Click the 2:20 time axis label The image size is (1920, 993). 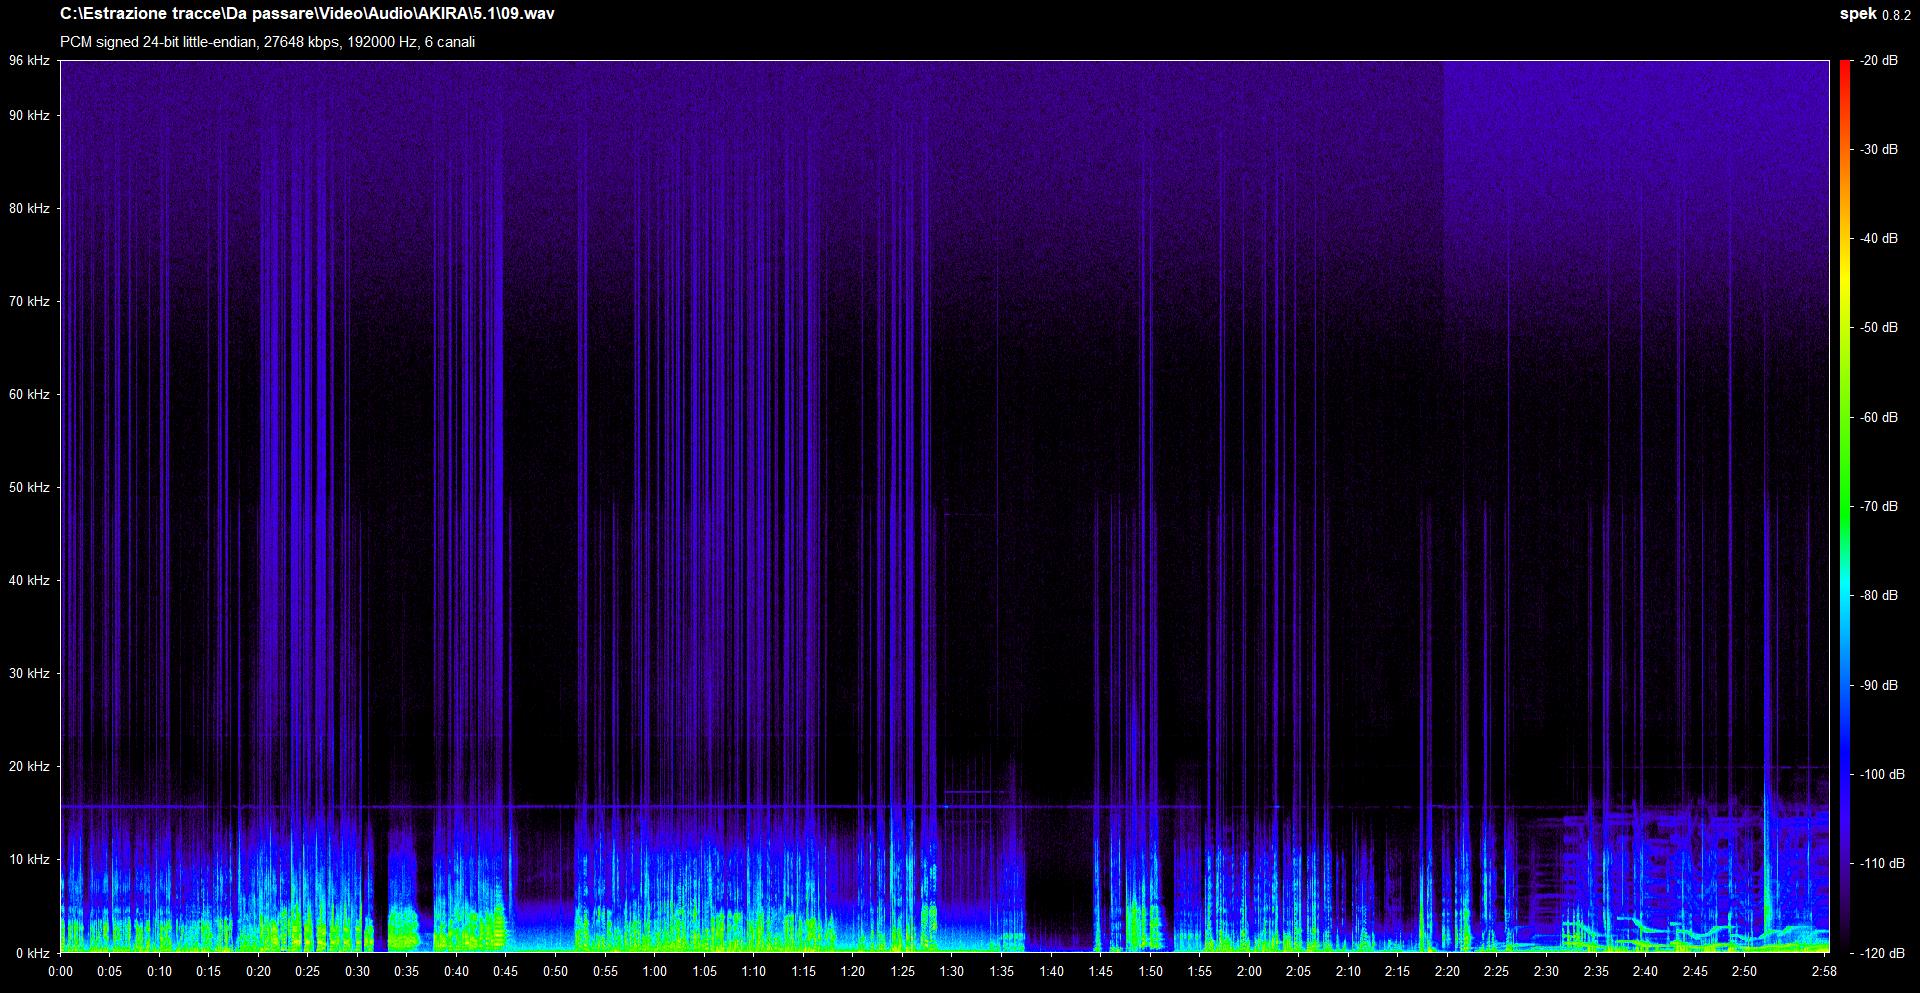click(x=1448, y=972)
